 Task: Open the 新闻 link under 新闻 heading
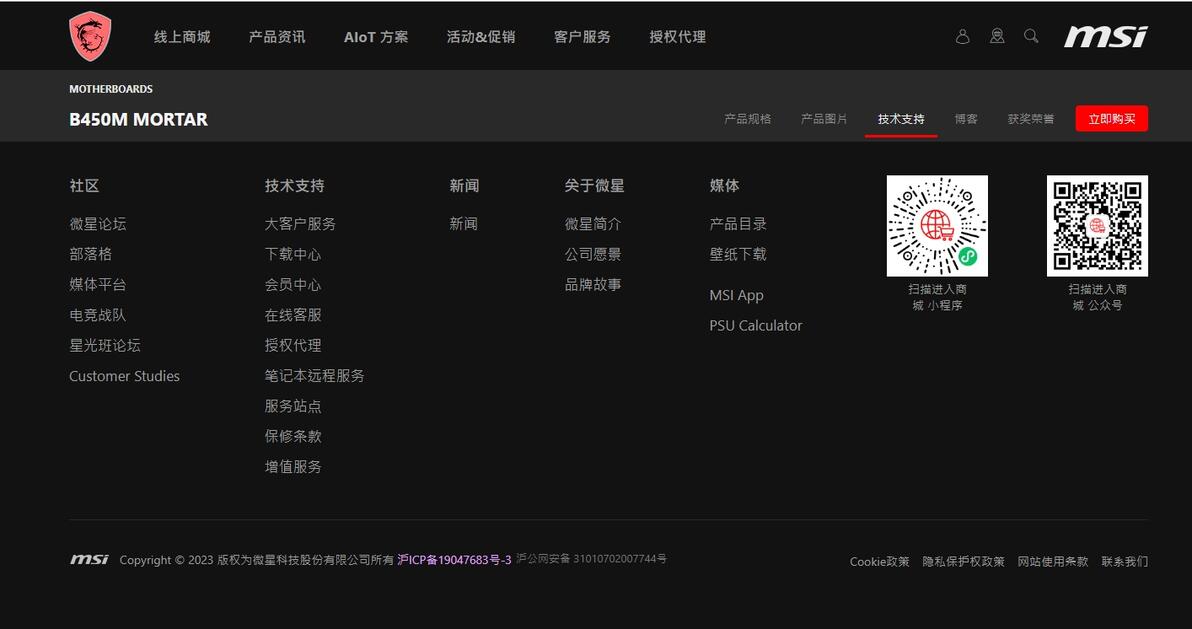[464, 224]
